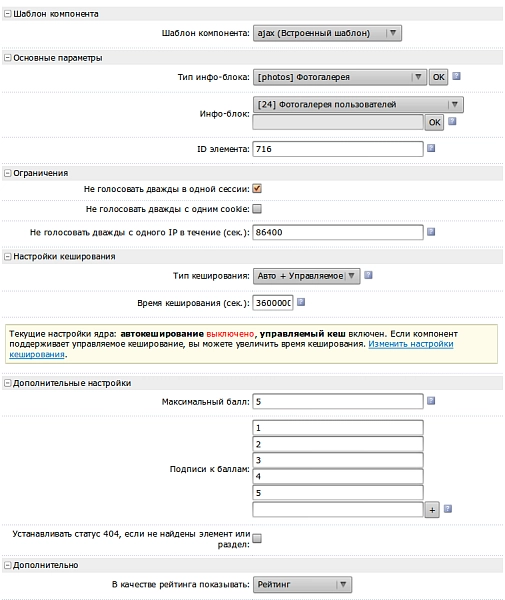
Task: Open Тип кеширования dropdown
Action: coord(306,276)
